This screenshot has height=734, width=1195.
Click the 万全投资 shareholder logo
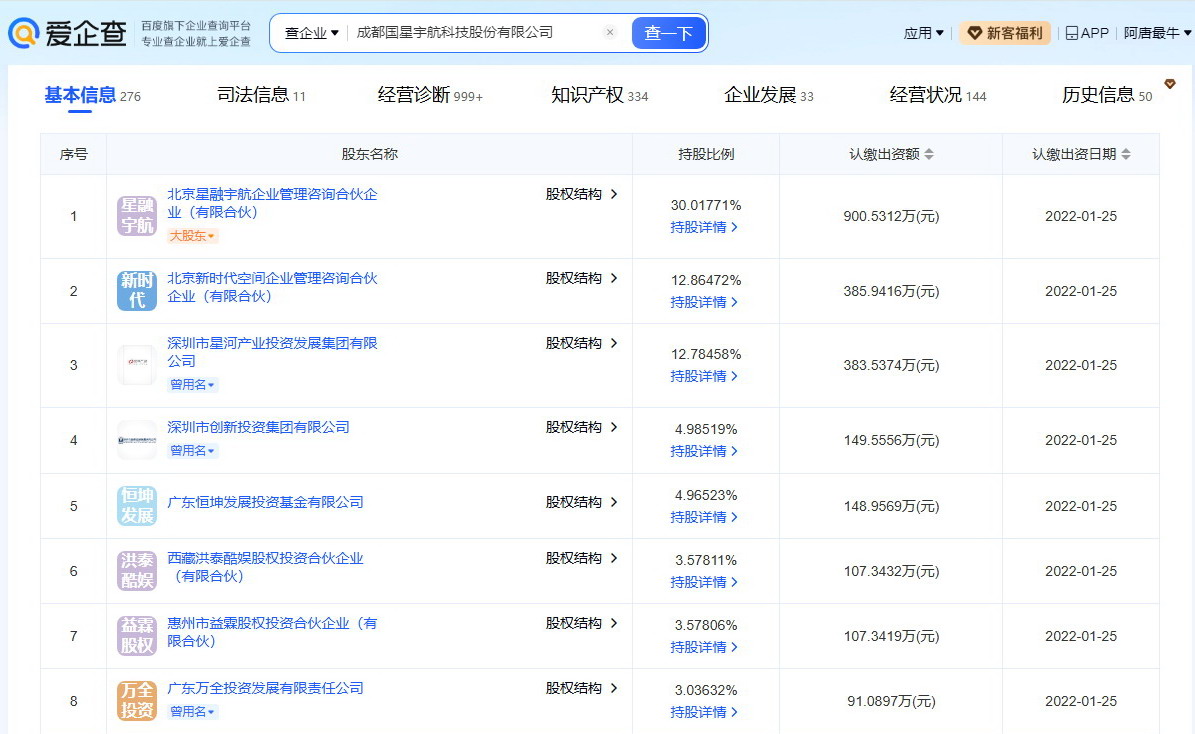click(137, 700)
